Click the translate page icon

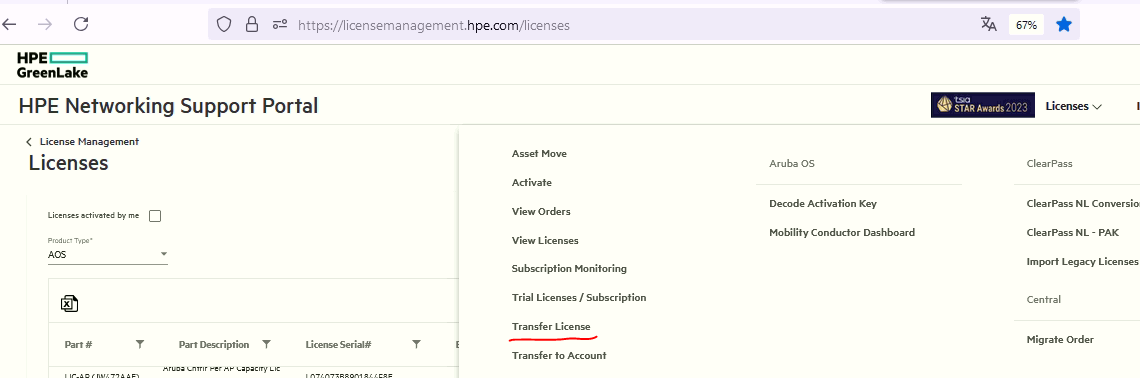tap(989, 24)
